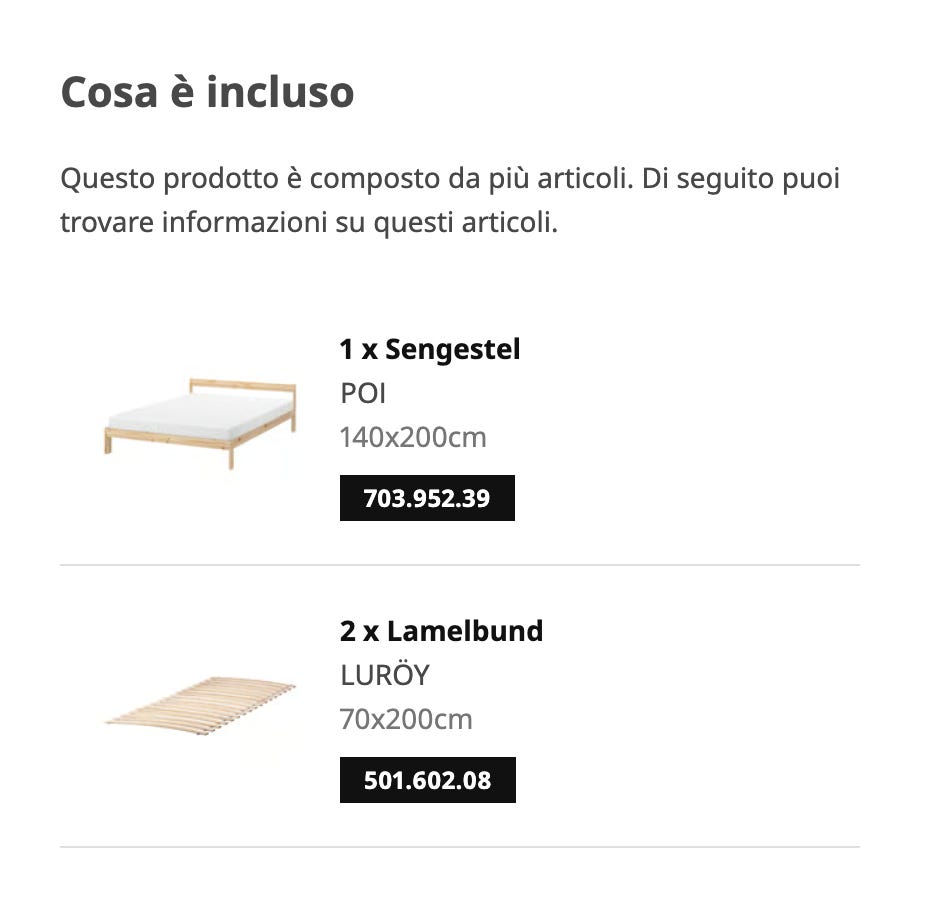Click the 70x200cm size text

(406, 720)
